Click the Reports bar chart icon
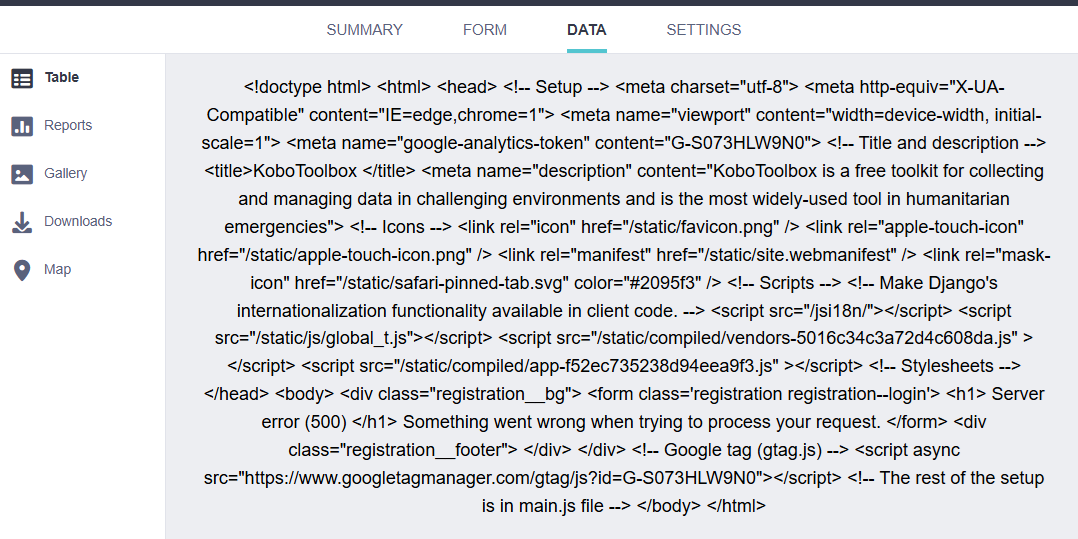This screenshot has width=1078, height=539. tap(22, 126)
